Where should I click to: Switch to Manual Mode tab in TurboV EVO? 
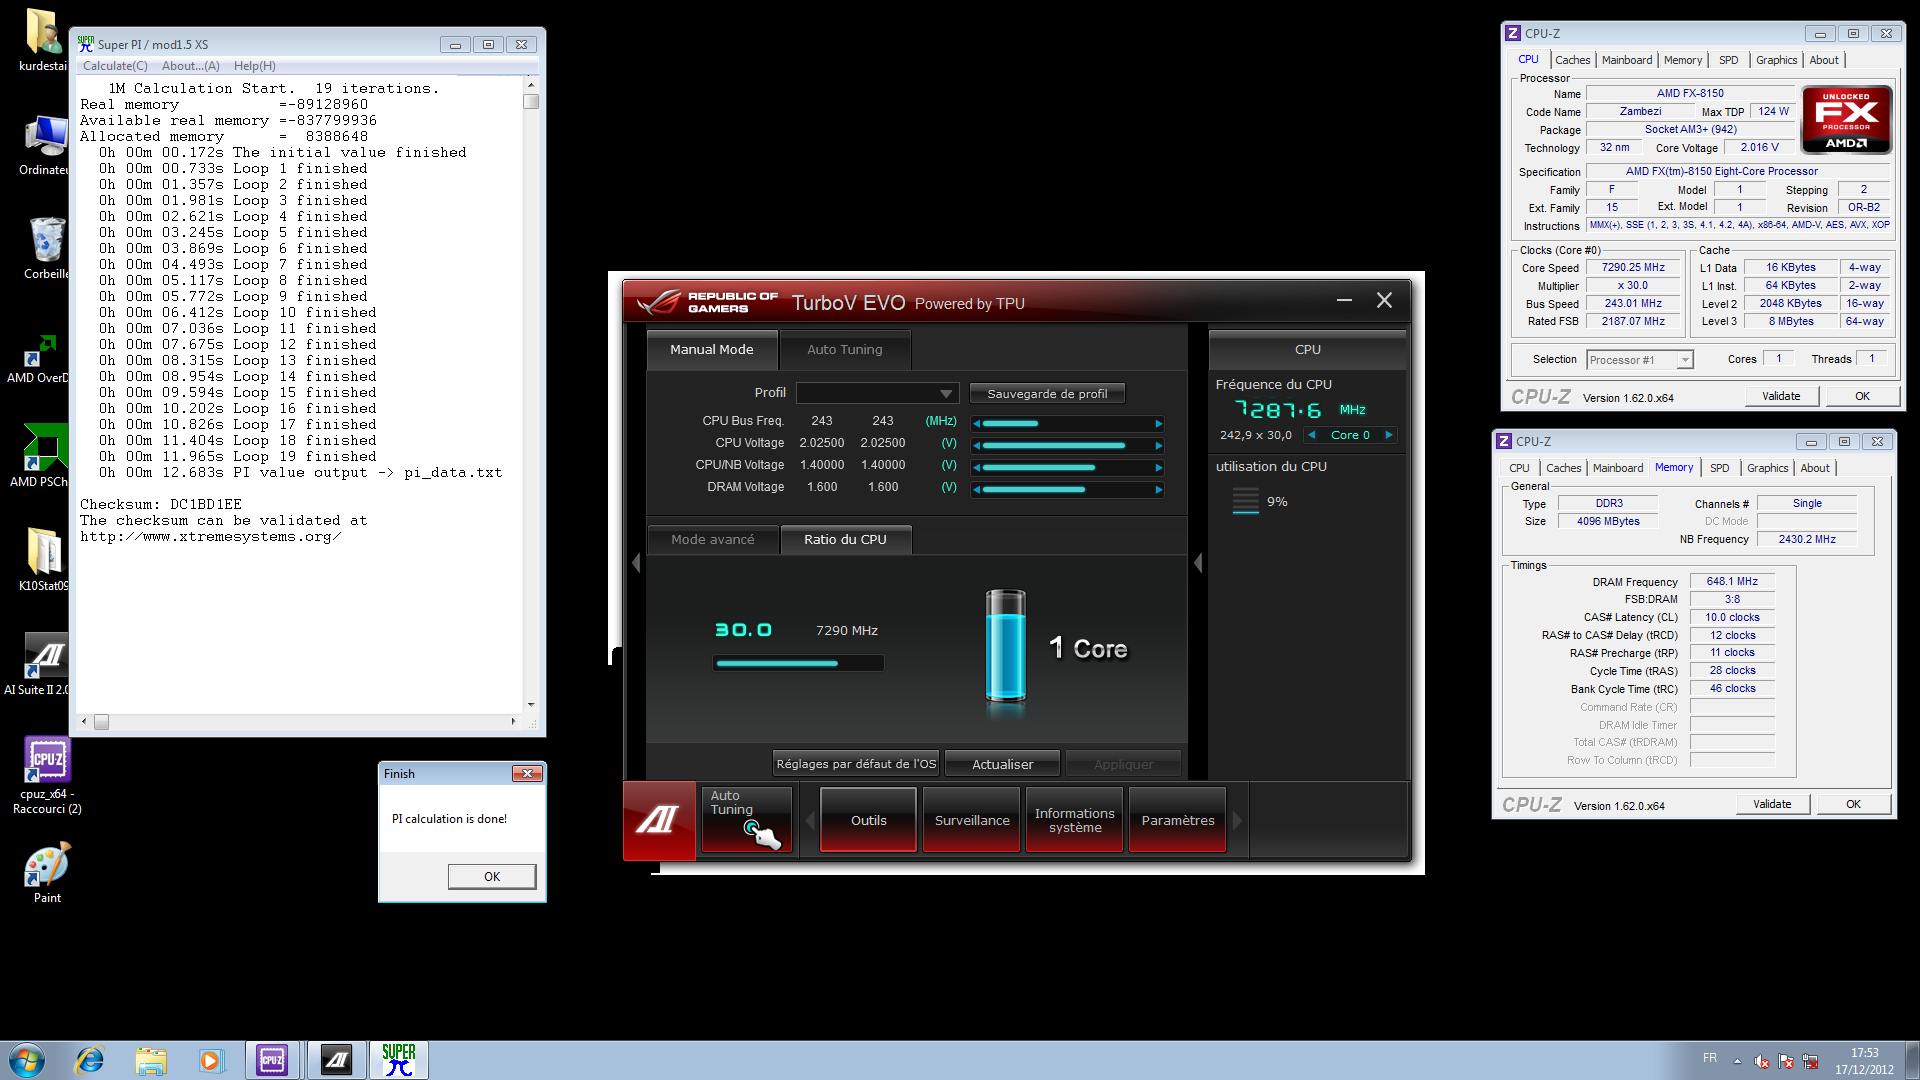coord(711,349)
